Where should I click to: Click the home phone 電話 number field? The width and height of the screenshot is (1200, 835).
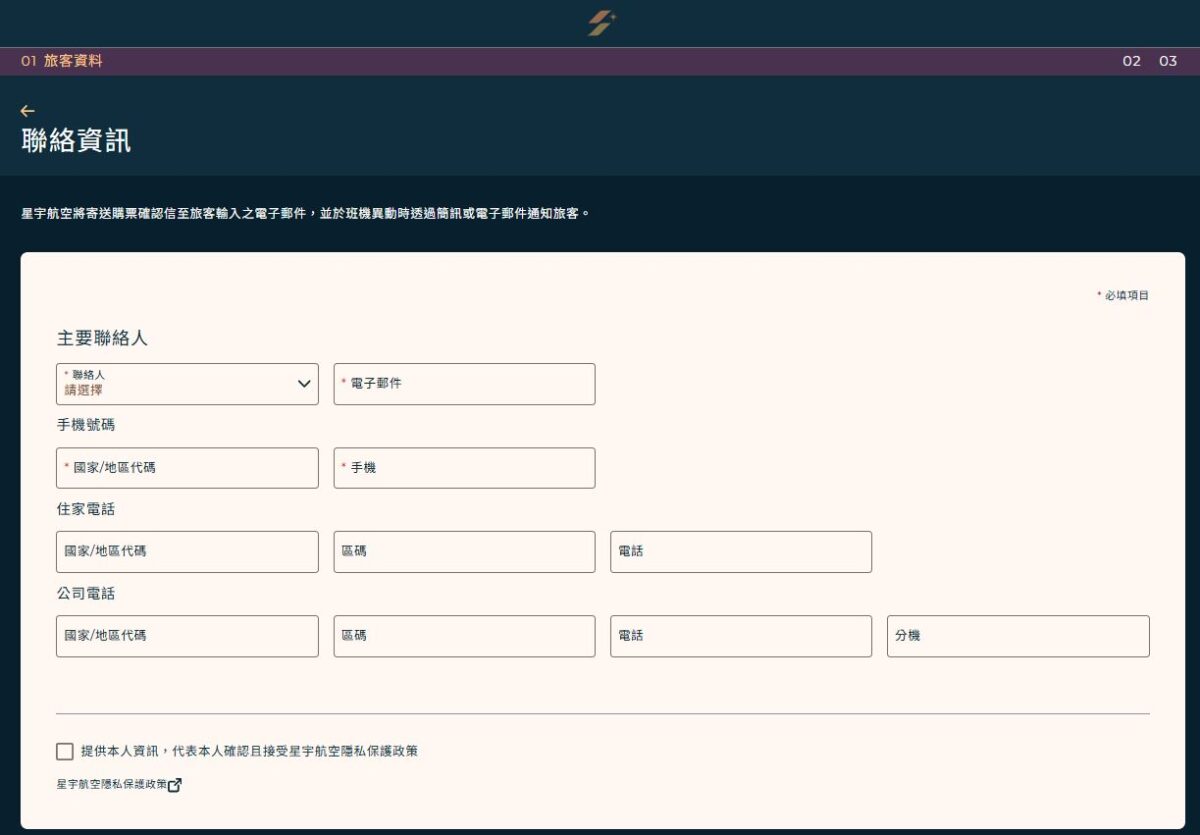(741, 552)
